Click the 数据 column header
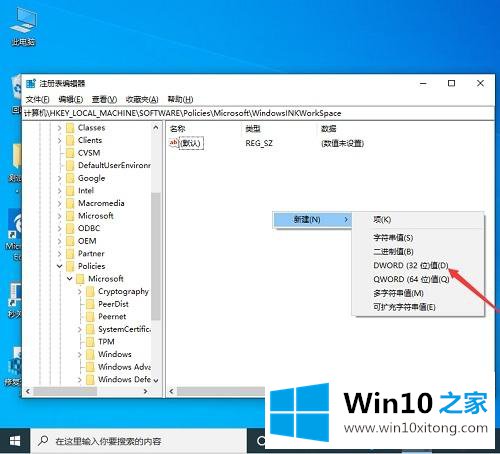Screen dimensions: 500x454 [x=328, y=129]
